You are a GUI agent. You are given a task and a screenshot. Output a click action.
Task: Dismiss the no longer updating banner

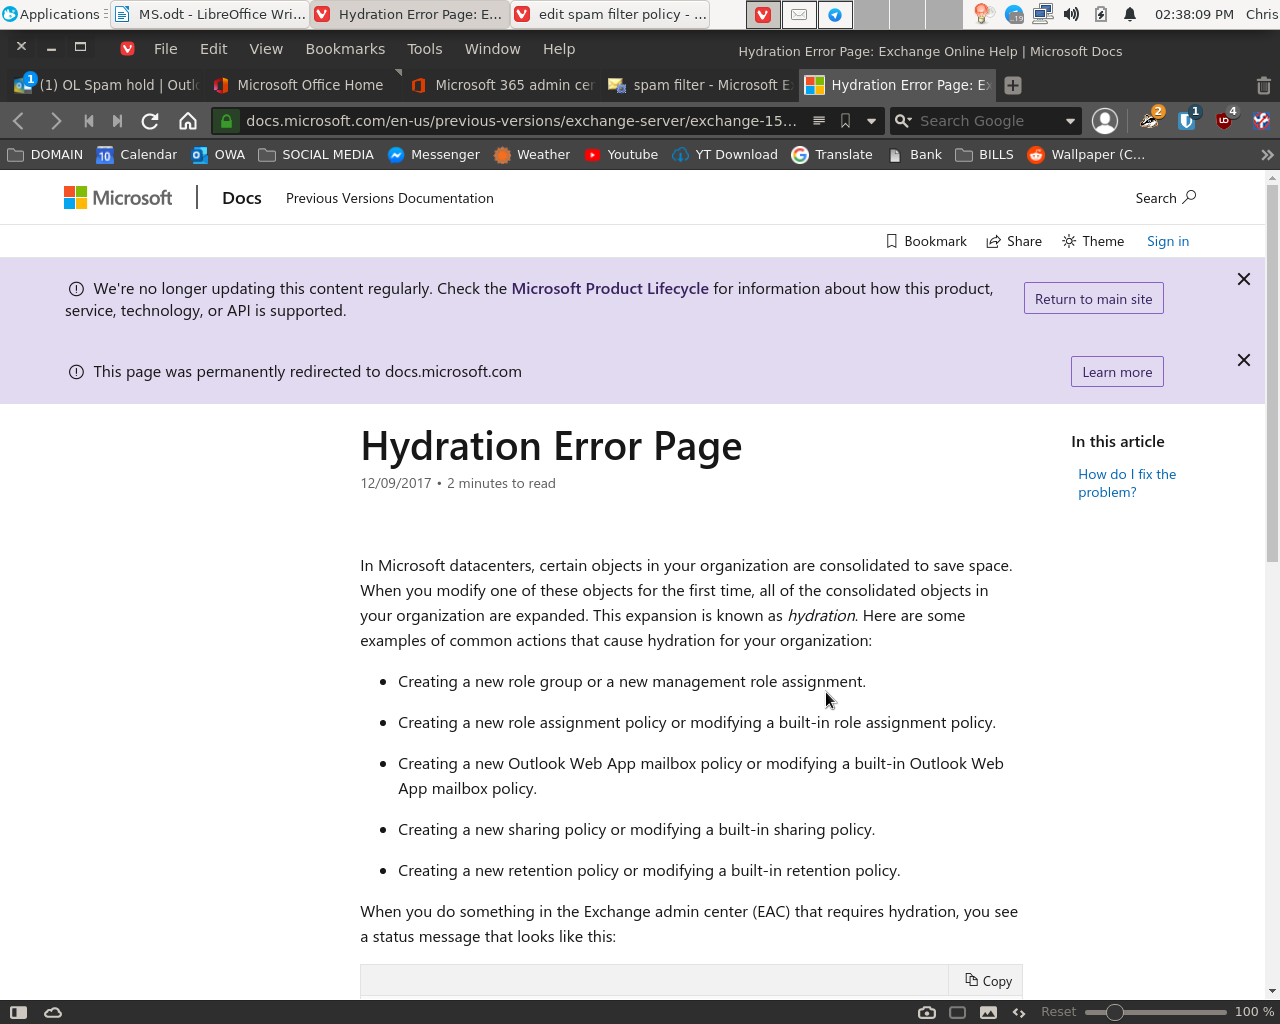click(1244, 279)
